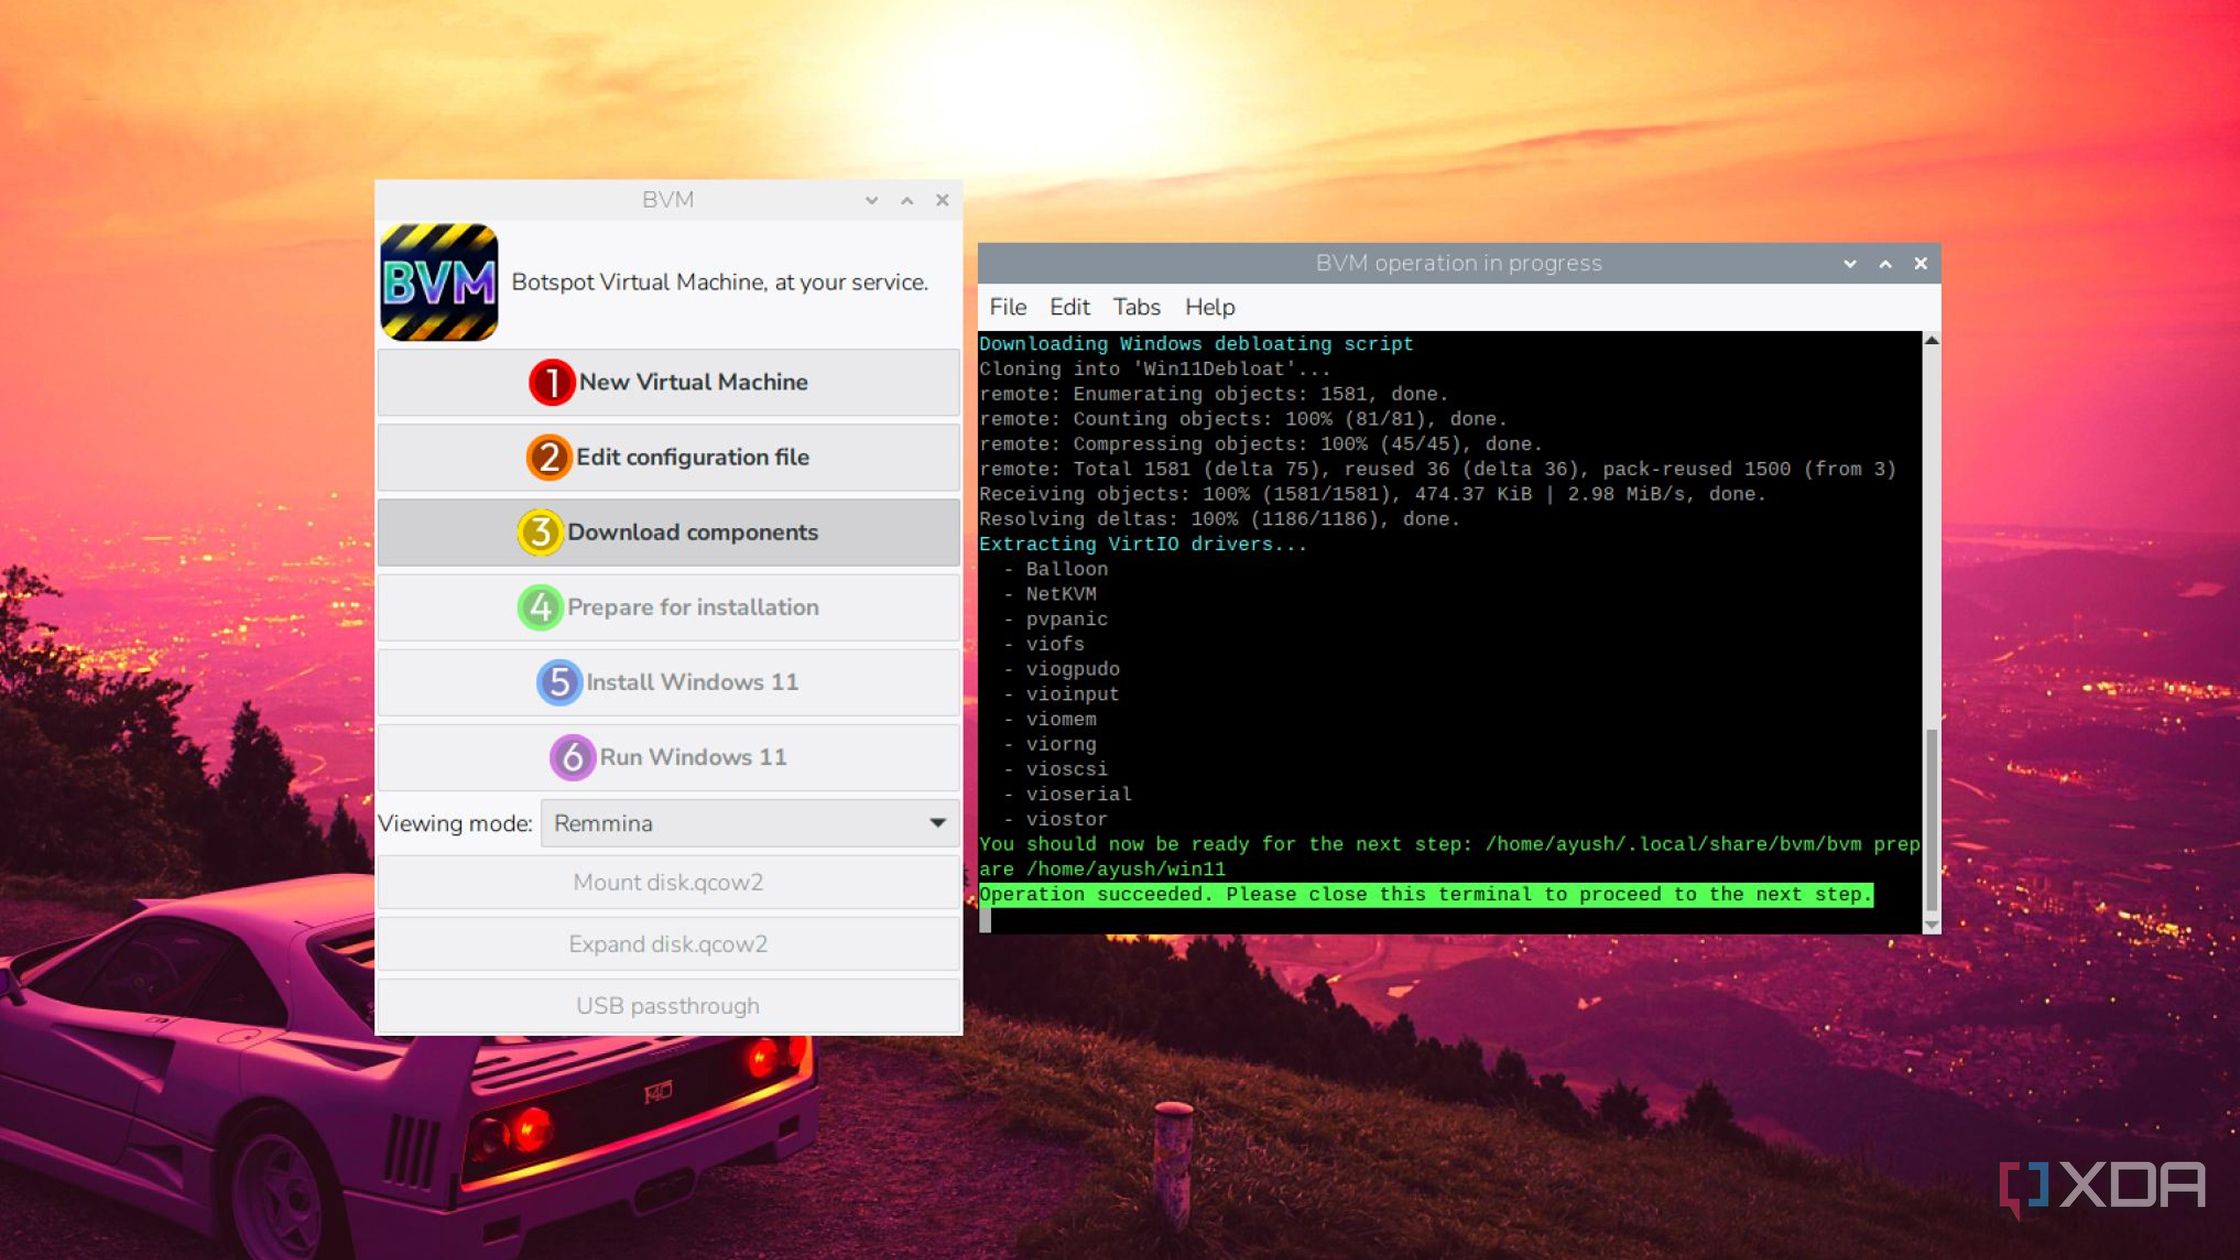Image resolution: width=2240 pixels, height=1260 pixels.
Task: Open the Edit menu in terminal
Action: coord(1069,307)
